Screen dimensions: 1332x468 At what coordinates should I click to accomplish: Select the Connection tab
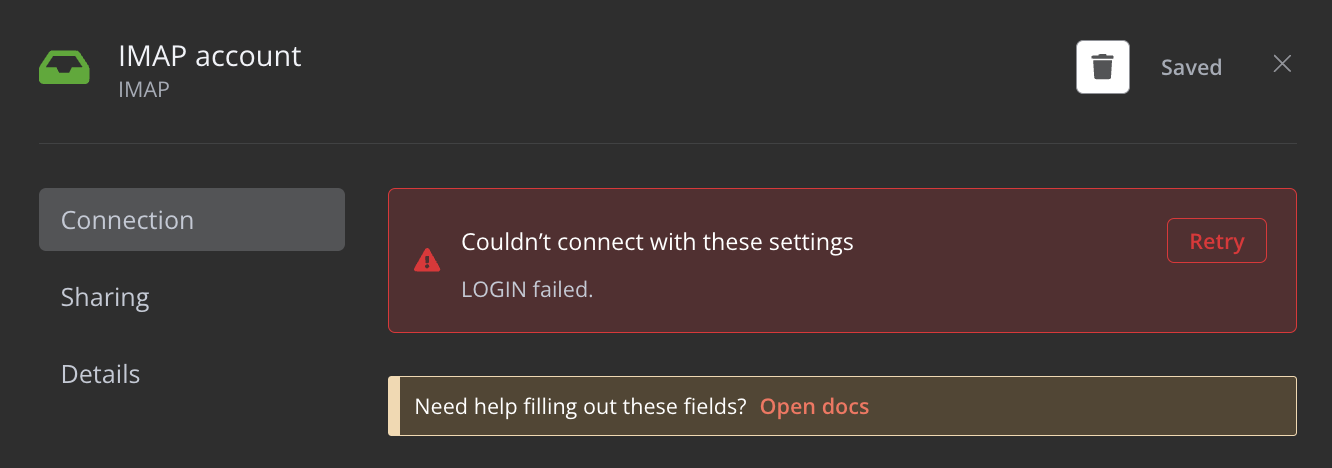point(191,220)
